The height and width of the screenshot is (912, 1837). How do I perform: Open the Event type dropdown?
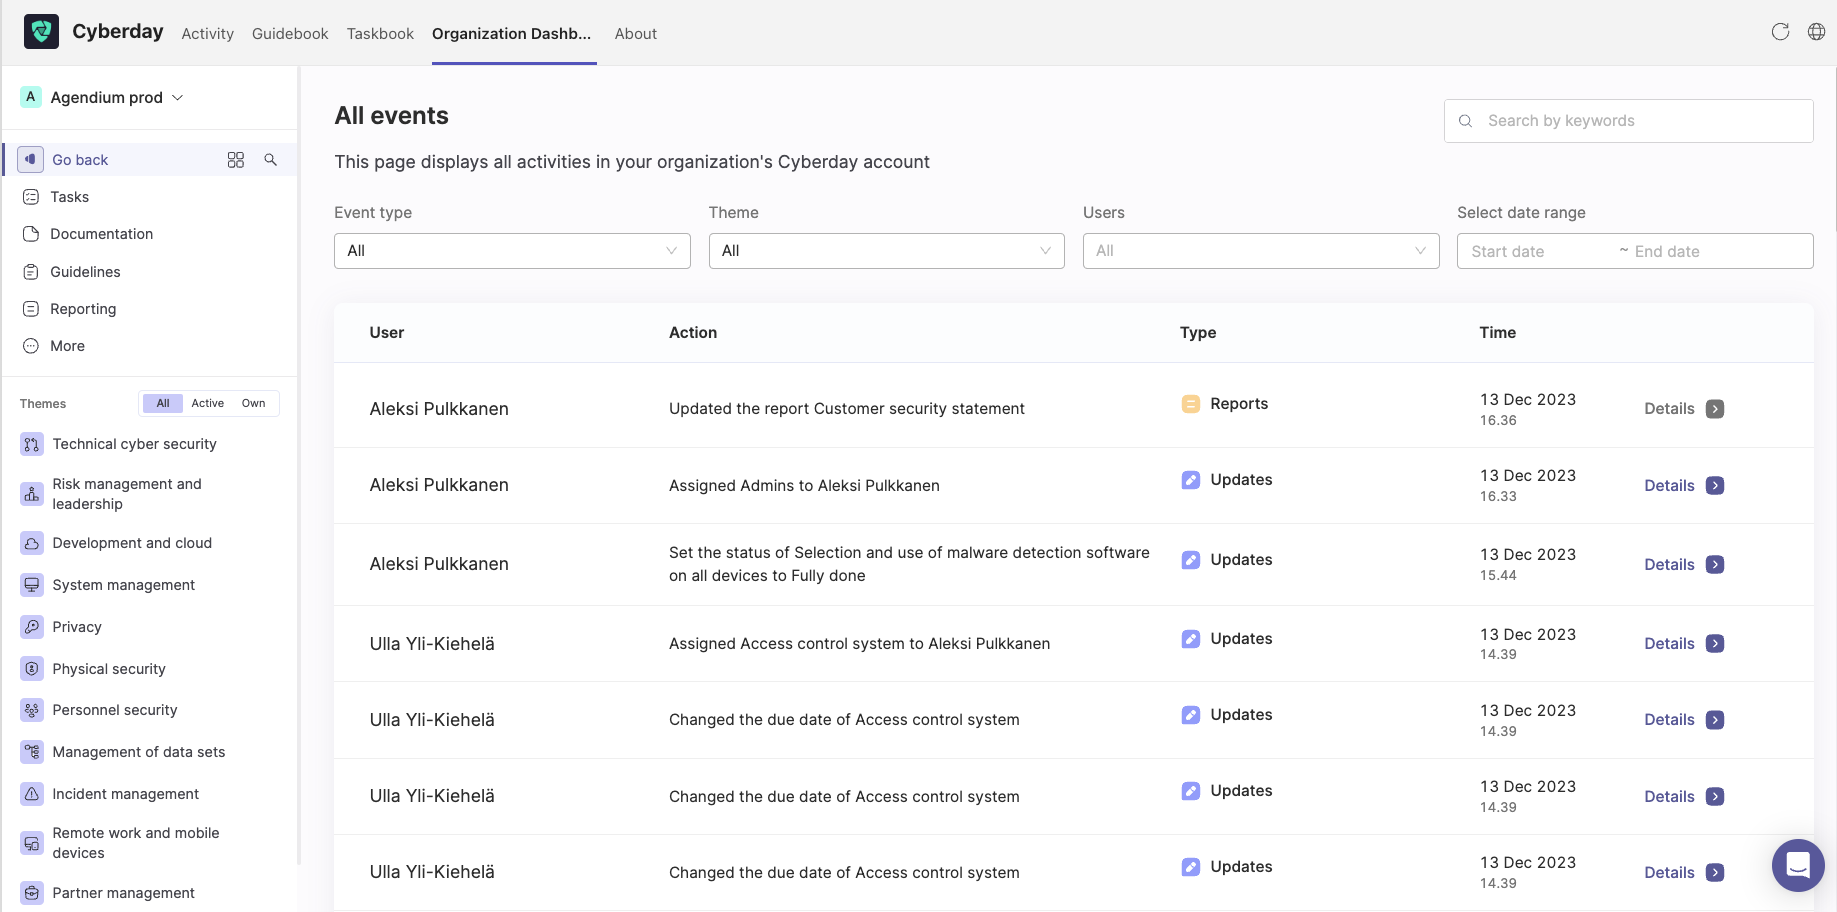click(x=512, y=251)
